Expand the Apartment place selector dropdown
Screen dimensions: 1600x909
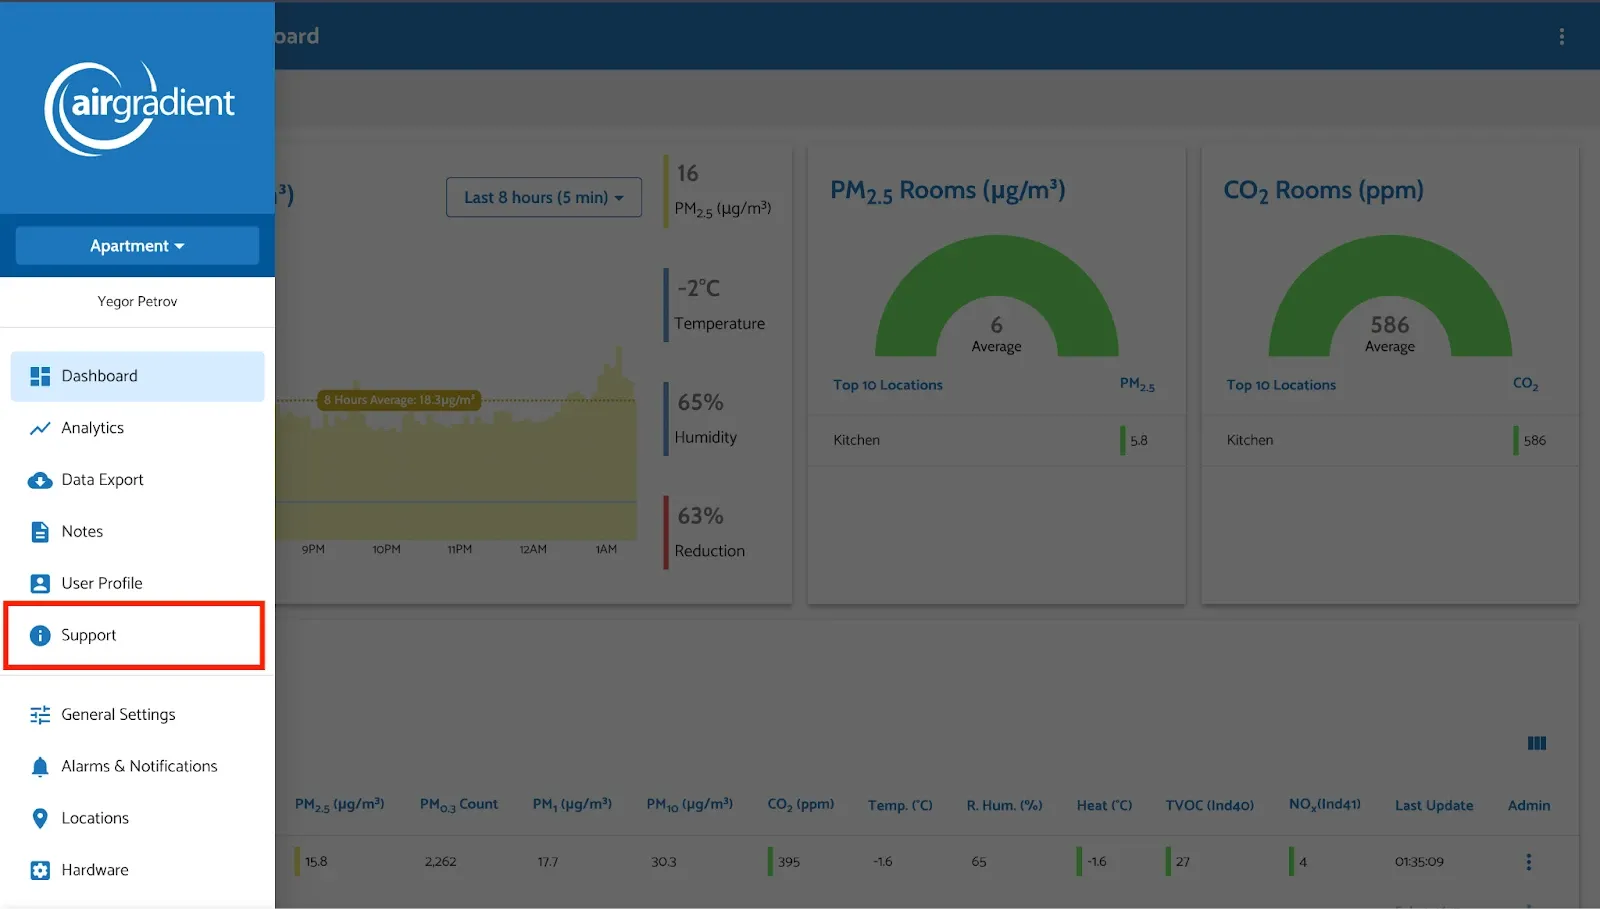click(137, 246)
